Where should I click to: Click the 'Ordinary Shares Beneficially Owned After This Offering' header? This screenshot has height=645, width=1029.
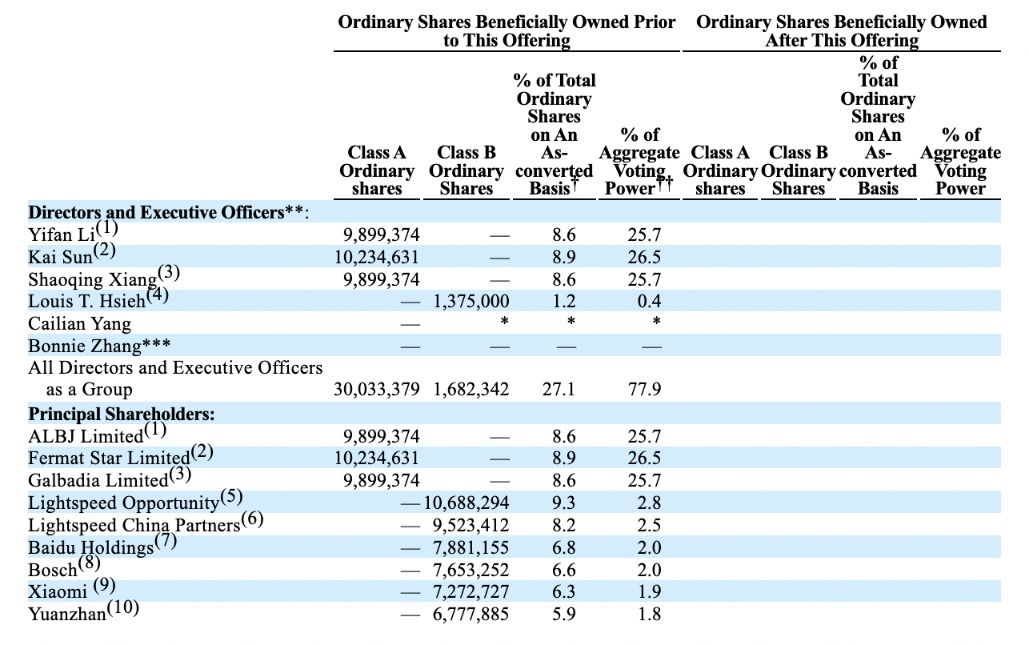pos(841,31)
